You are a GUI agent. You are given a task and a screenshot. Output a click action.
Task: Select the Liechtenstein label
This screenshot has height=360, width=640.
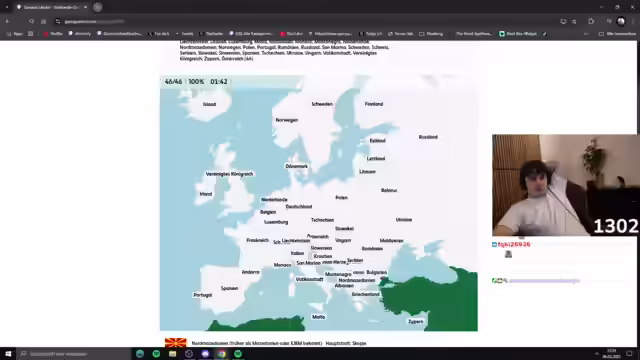pyautogui.click(x=296, y=241)
